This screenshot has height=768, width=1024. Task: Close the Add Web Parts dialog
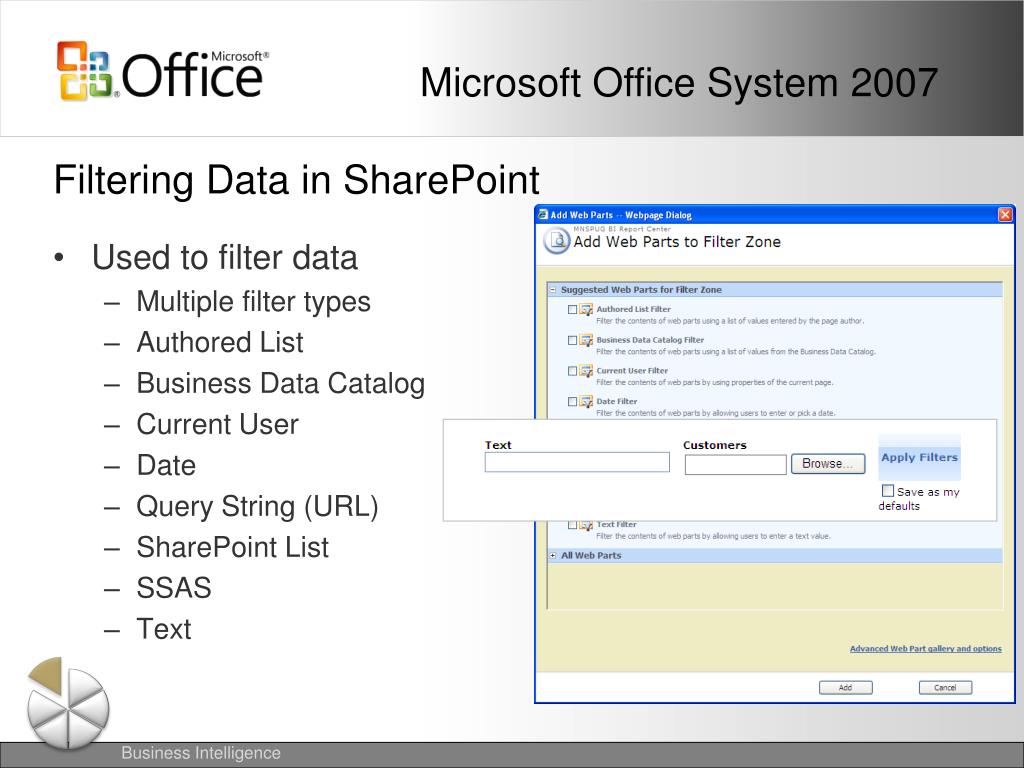pos(1005,214)
